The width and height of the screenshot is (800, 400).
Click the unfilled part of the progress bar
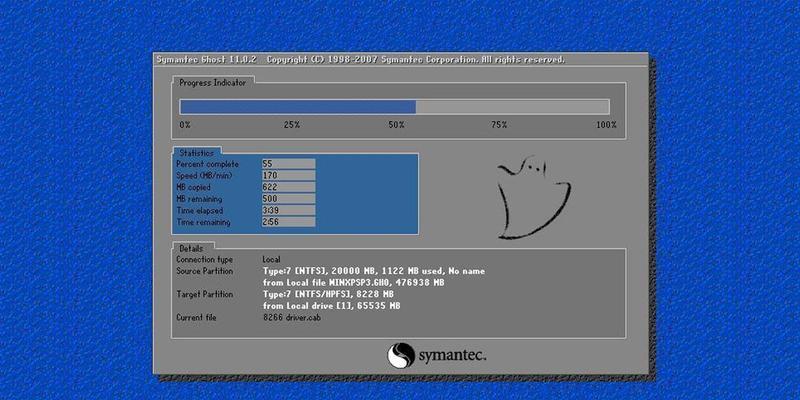[x=512, y=107]
